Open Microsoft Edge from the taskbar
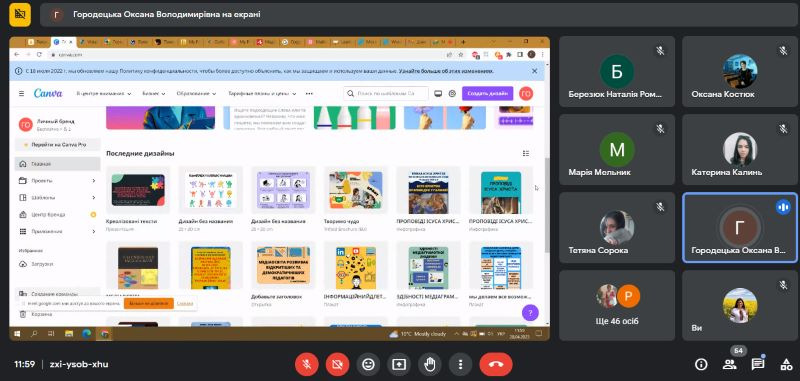Viewport: 800px width, 381px height. [86, 334]
